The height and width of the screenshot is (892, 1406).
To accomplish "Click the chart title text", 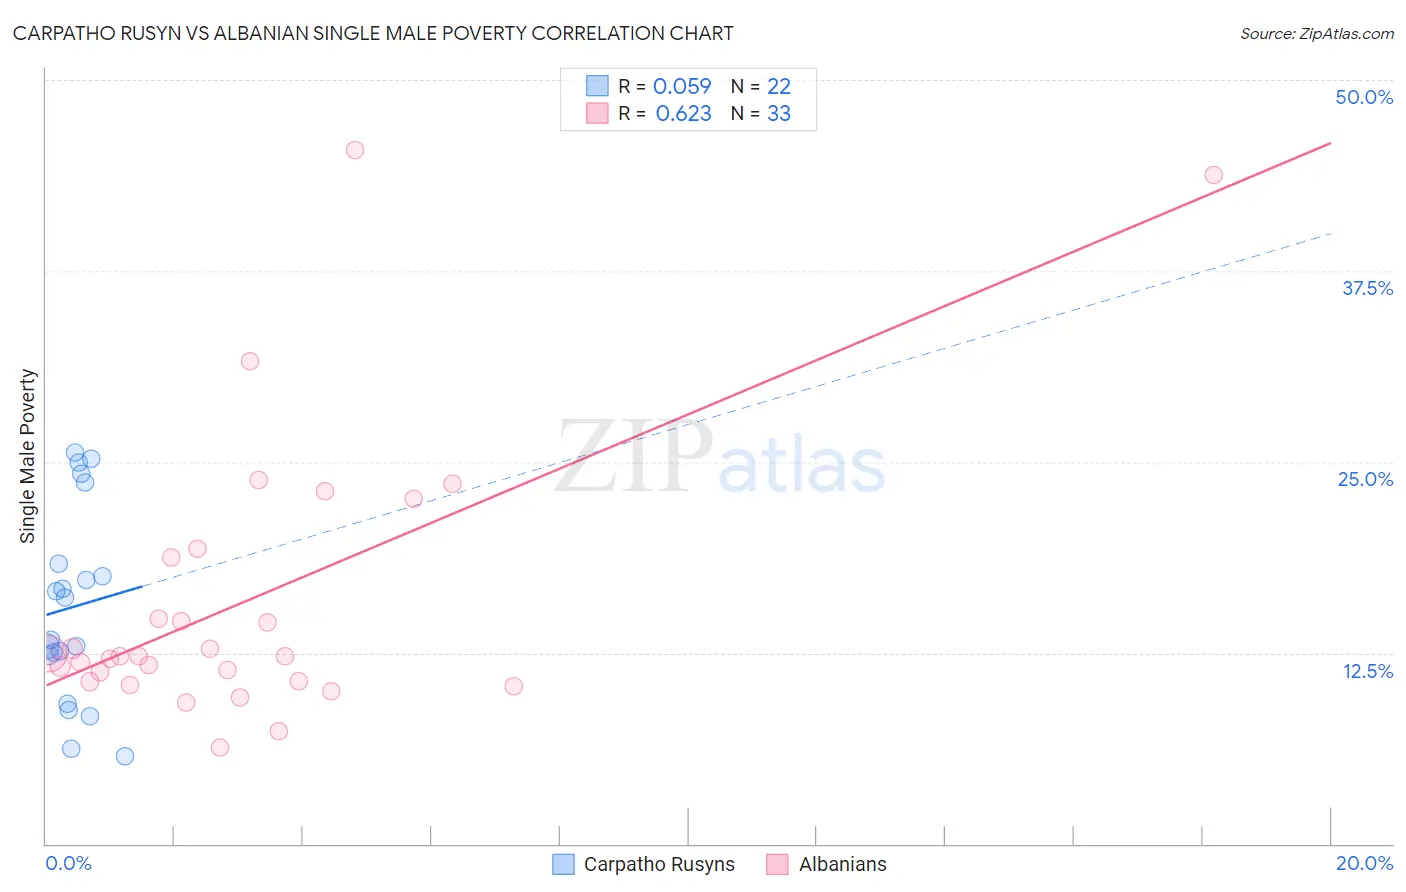I will point(373,34).
